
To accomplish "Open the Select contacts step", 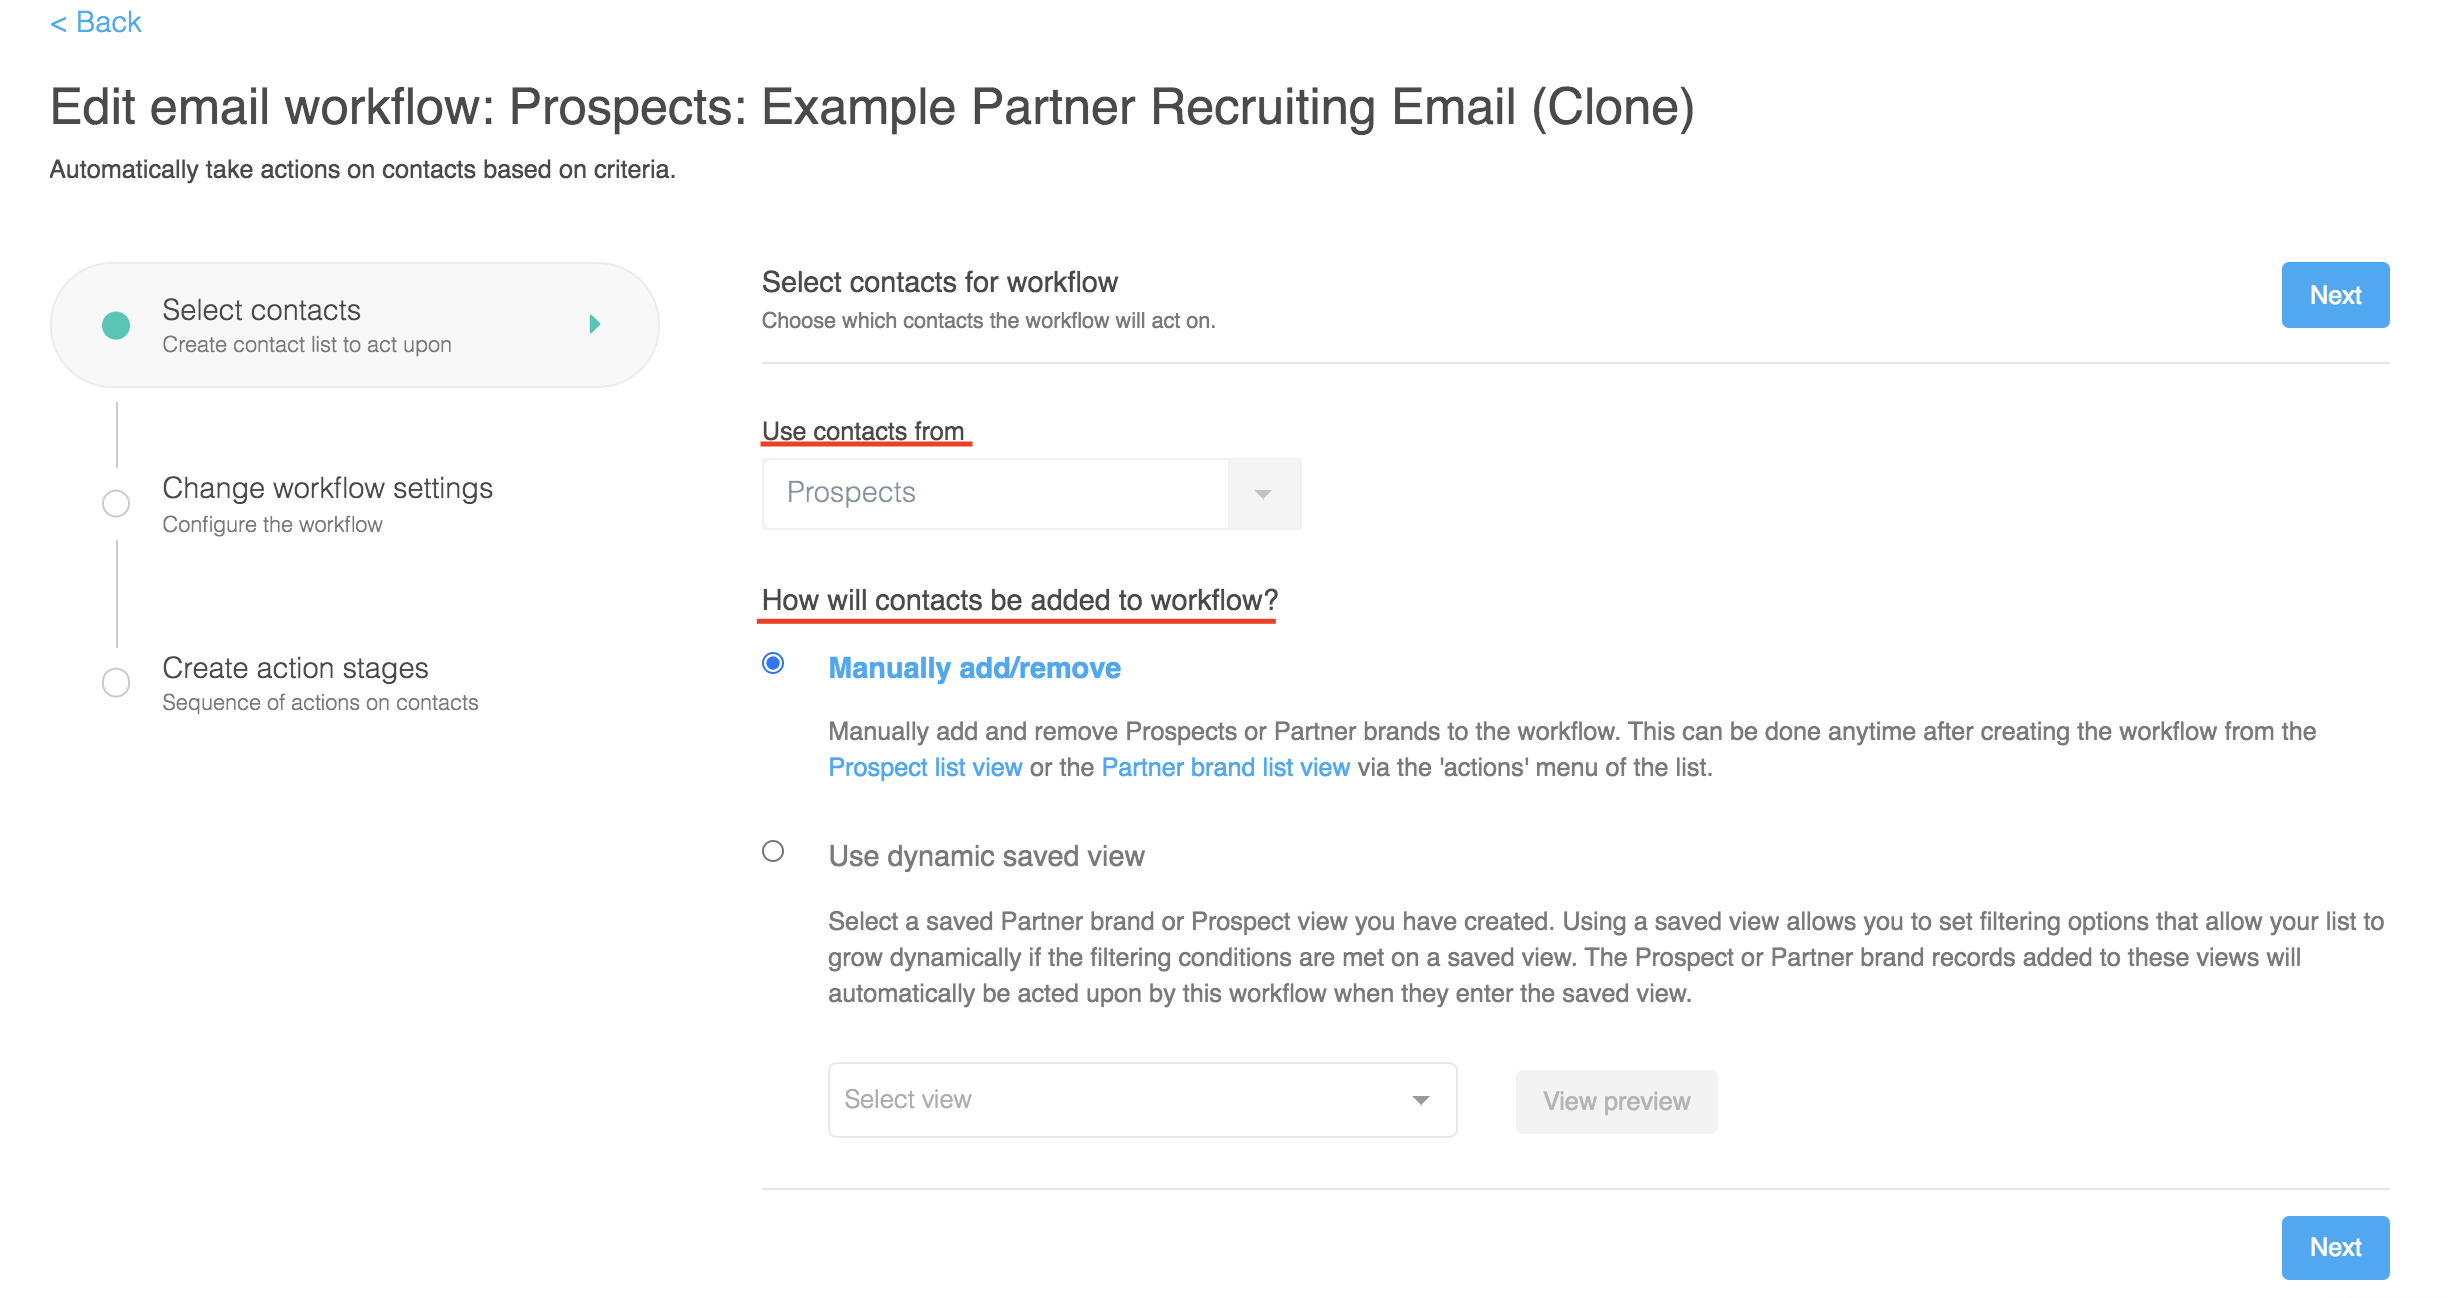I will tap(262, 311).
